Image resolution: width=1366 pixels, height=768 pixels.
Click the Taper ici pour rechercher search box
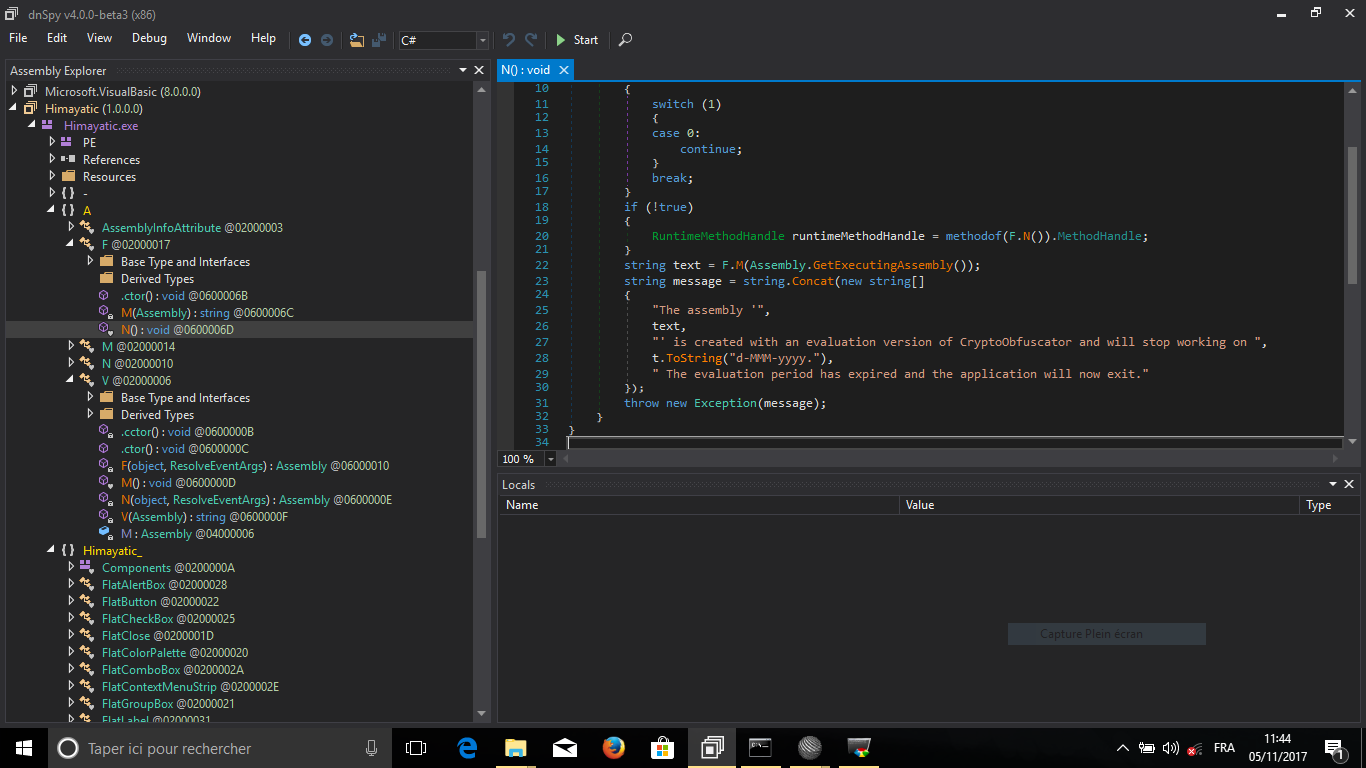220,748
